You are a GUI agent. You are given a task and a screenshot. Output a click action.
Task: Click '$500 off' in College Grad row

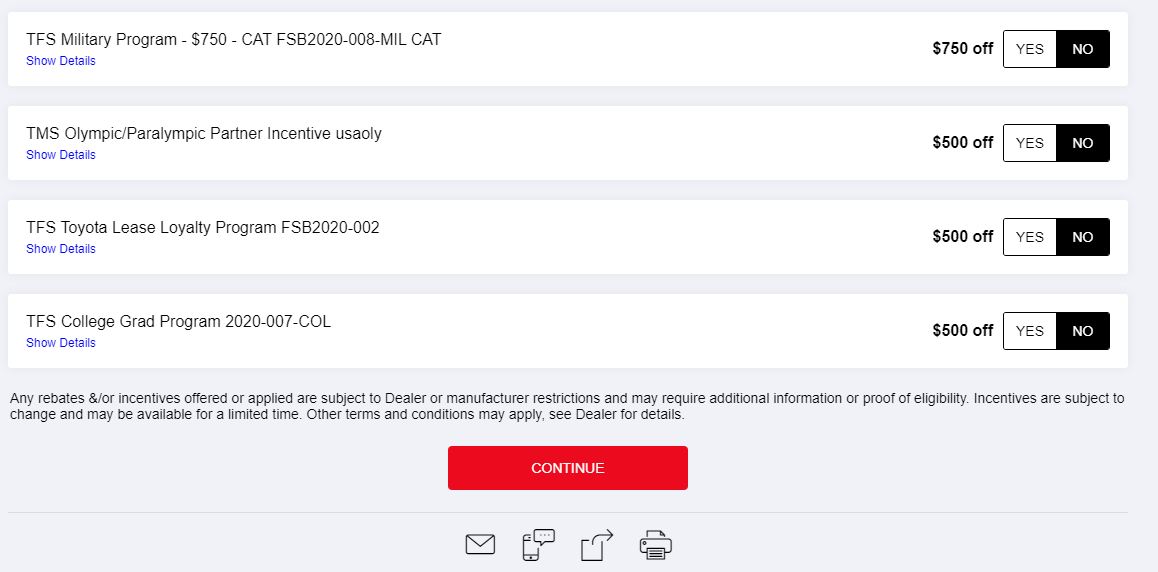963,331
